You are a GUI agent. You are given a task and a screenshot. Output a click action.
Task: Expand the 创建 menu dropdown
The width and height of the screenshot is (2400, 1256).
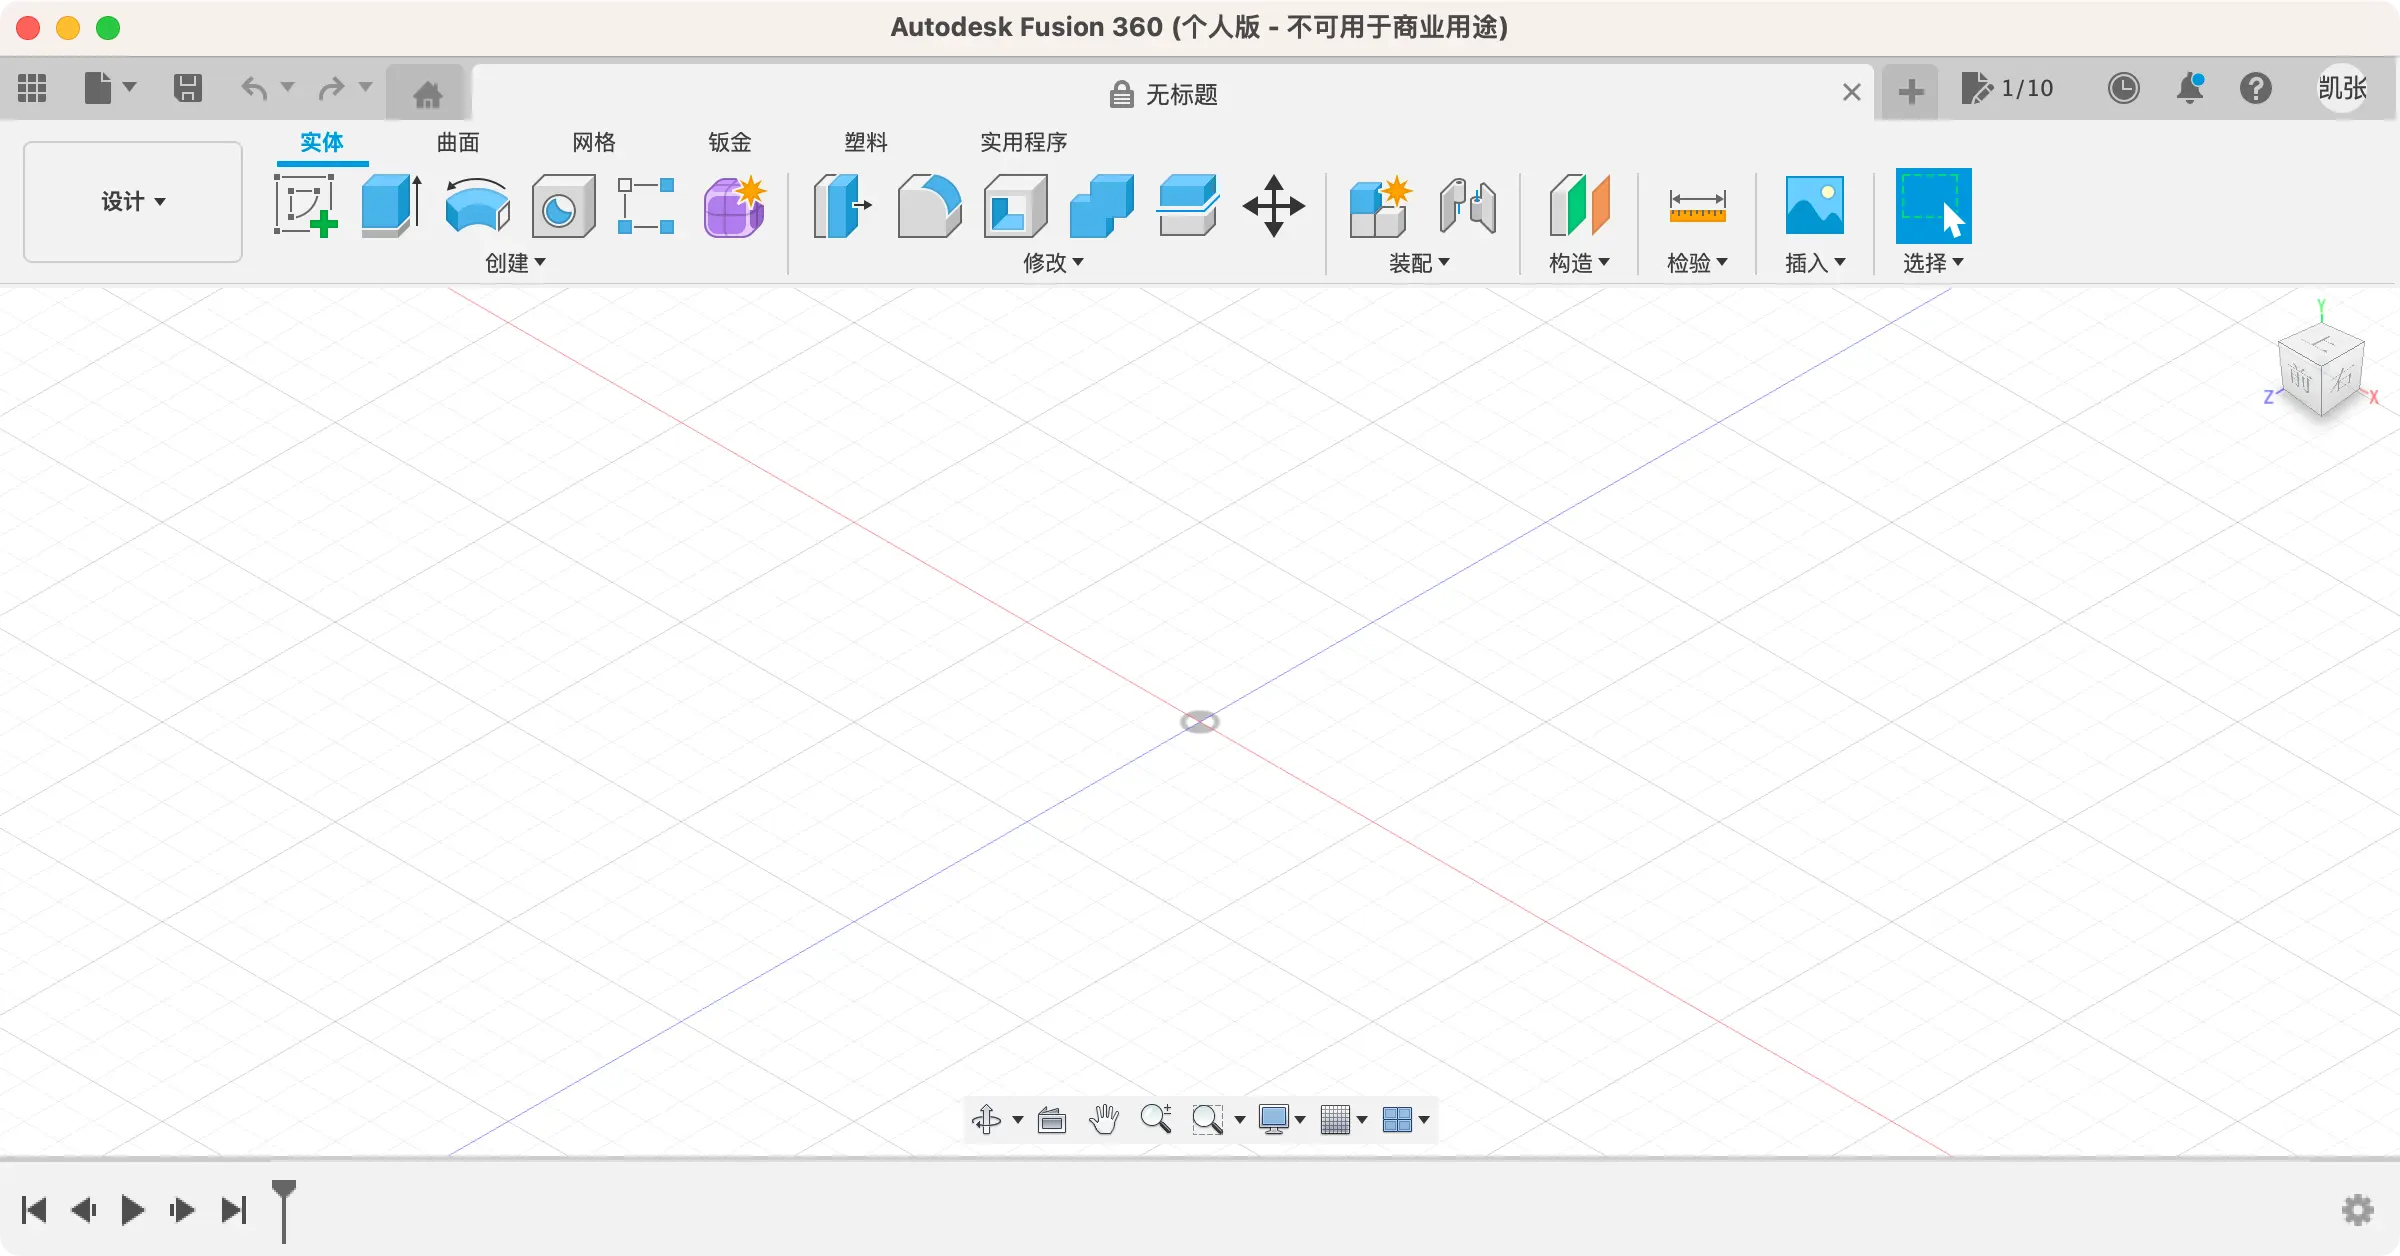coord(515,263)
